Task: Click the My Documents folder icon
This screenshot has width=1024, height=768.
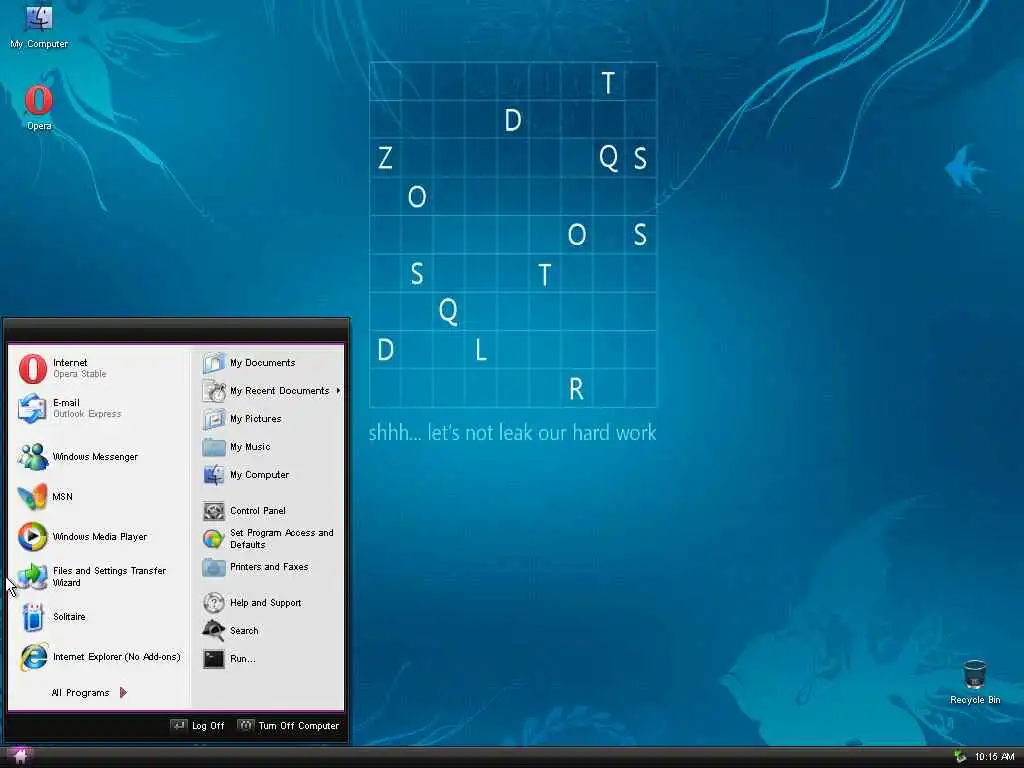Action: [214, 362]
